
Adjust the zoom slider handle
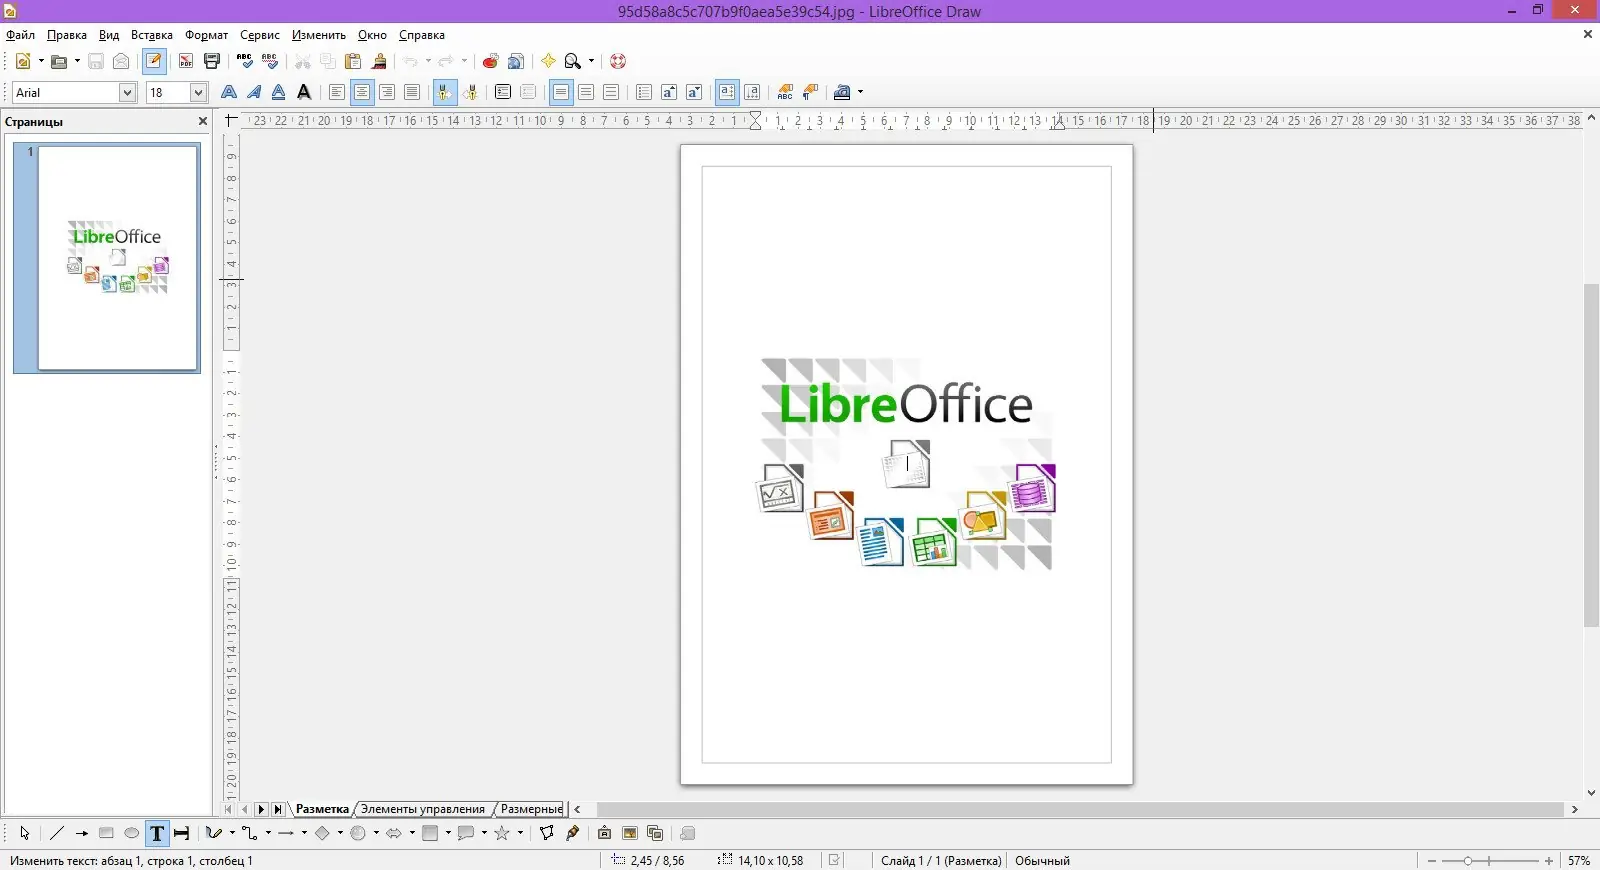[1468, 861]
